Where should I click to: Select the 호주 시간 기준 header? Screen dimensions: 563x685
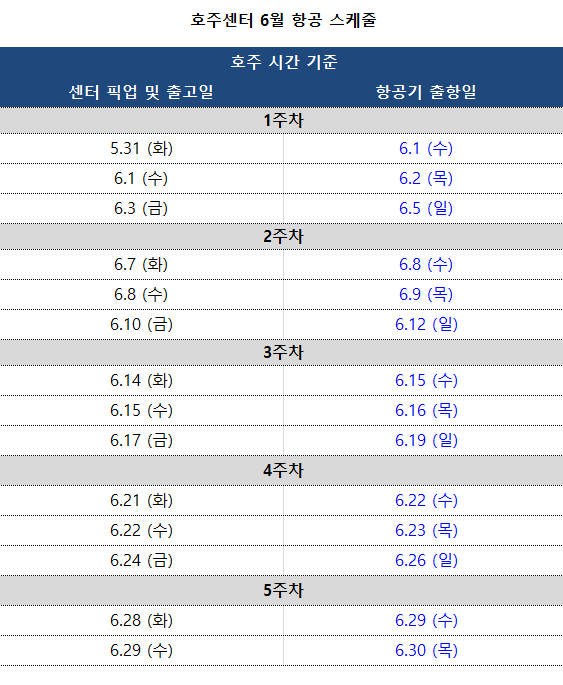pyautogui.click(x=283, y=62)
